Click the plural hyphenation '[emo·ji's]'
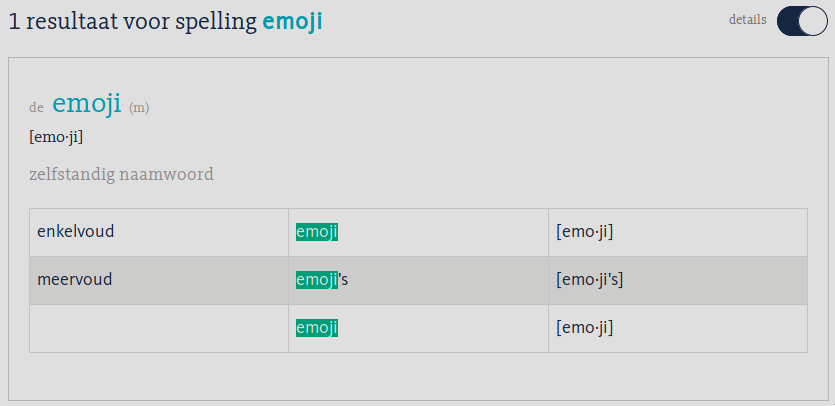The image size is (835, 406). (590, 280)
